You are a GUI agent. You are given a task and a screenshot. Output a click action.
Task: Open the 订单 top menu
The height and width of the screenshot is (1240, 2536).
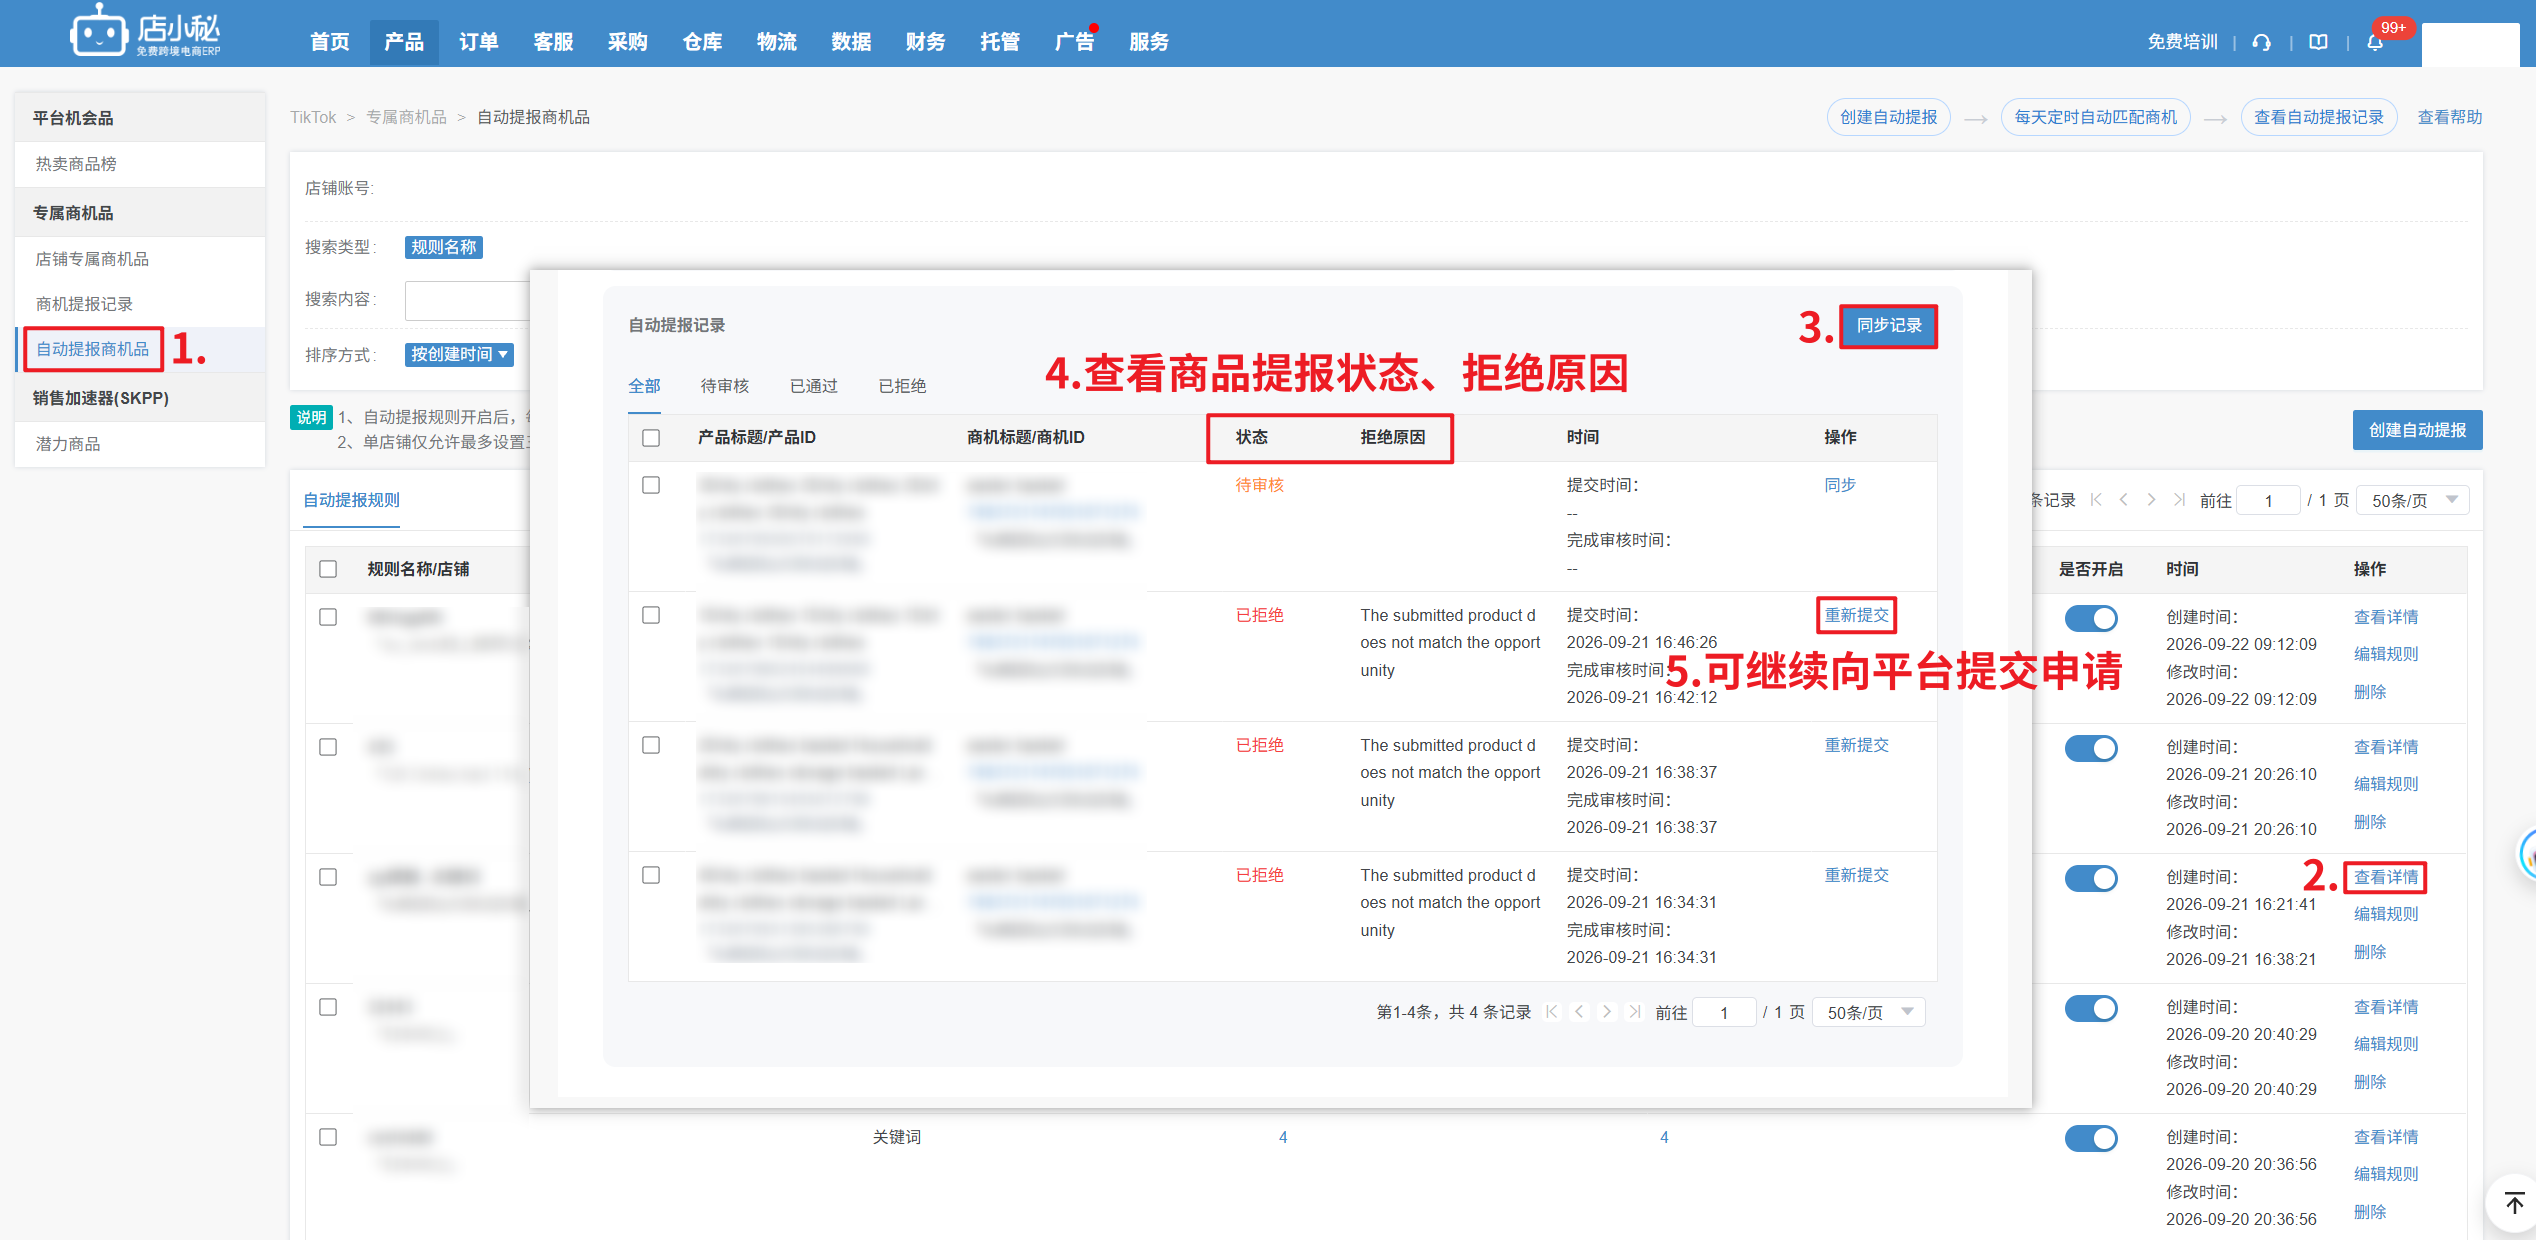(x=478, y=42)
